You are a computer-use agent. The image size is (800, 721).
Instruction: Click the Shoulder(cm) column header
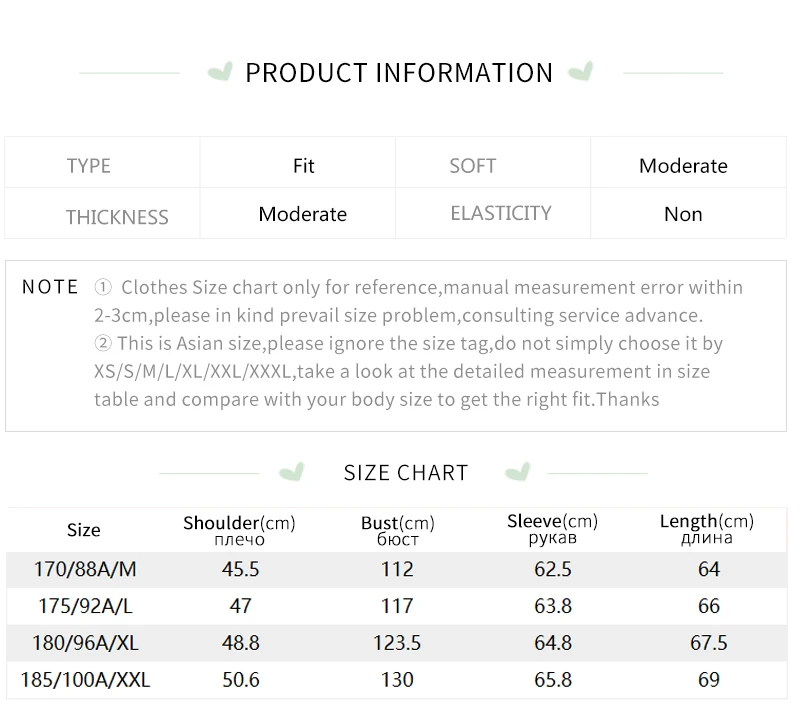[x=239, y=529]
